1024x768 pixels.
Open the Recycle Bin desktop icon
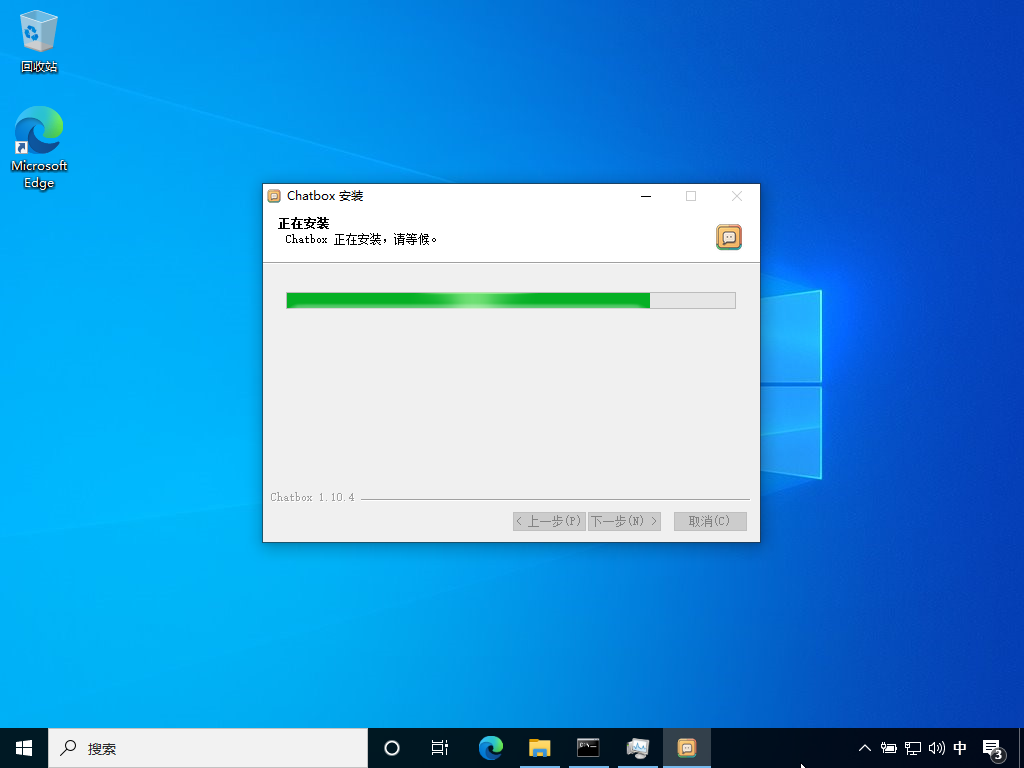pos(39,41)
